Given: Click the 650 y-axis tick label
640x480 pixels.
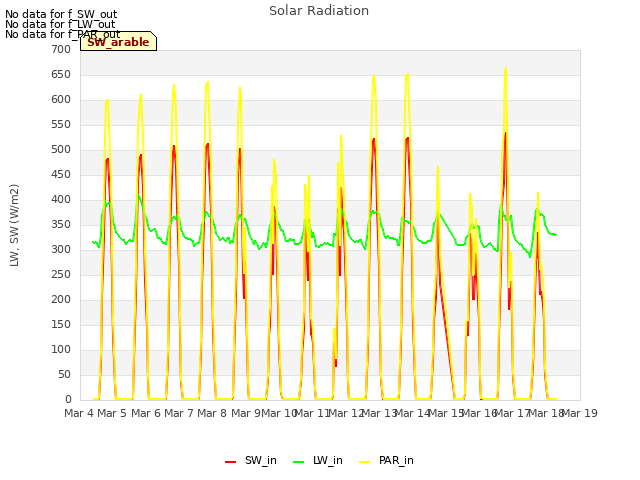Looking at the screenshot, I should coord(61,74).
